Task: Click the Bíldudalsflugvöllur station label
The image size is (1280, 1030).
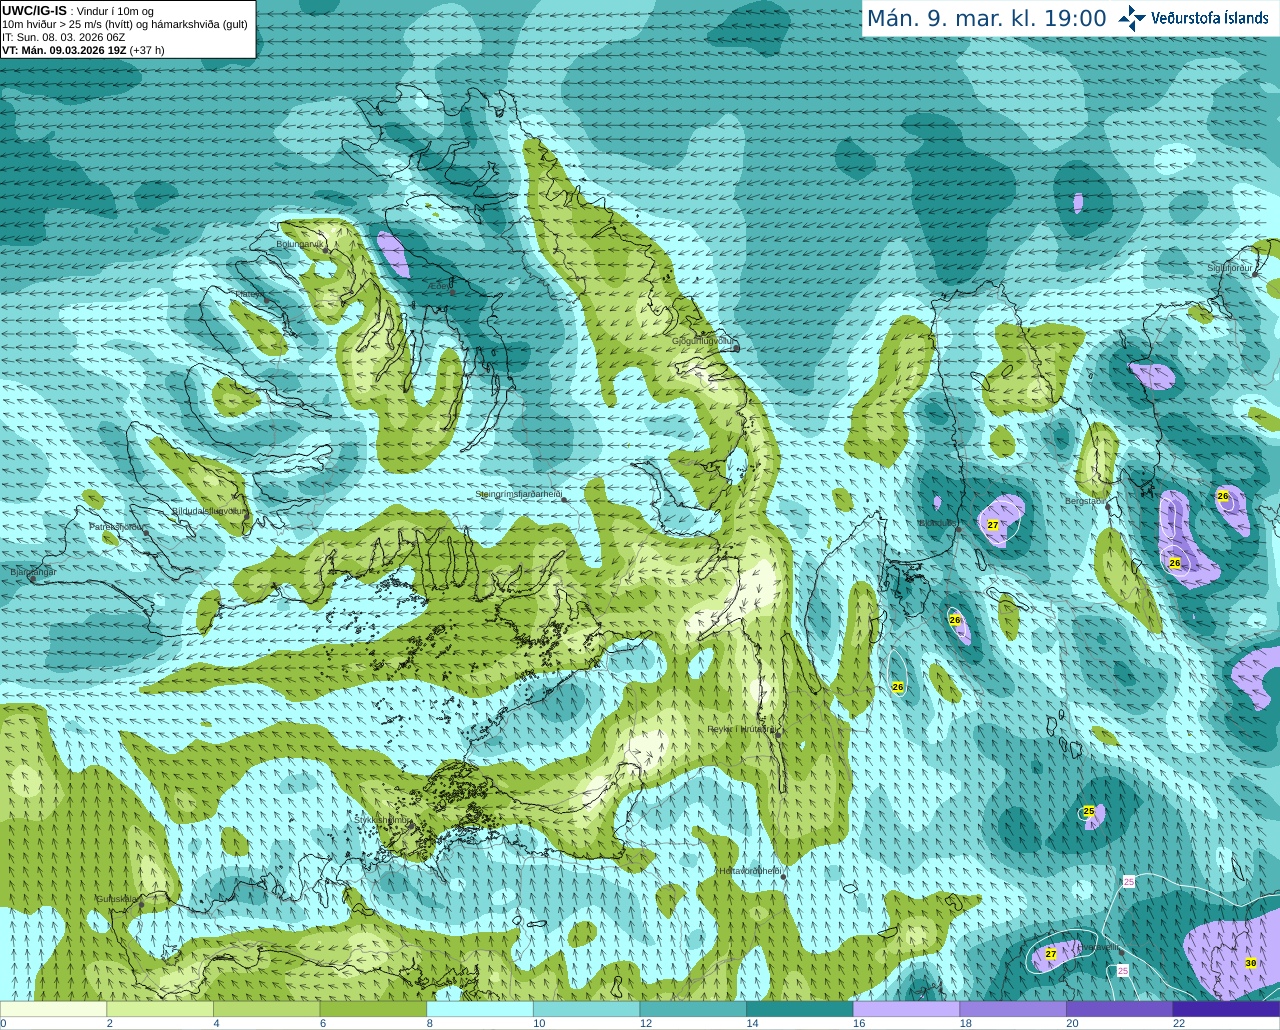Action: 208,510
